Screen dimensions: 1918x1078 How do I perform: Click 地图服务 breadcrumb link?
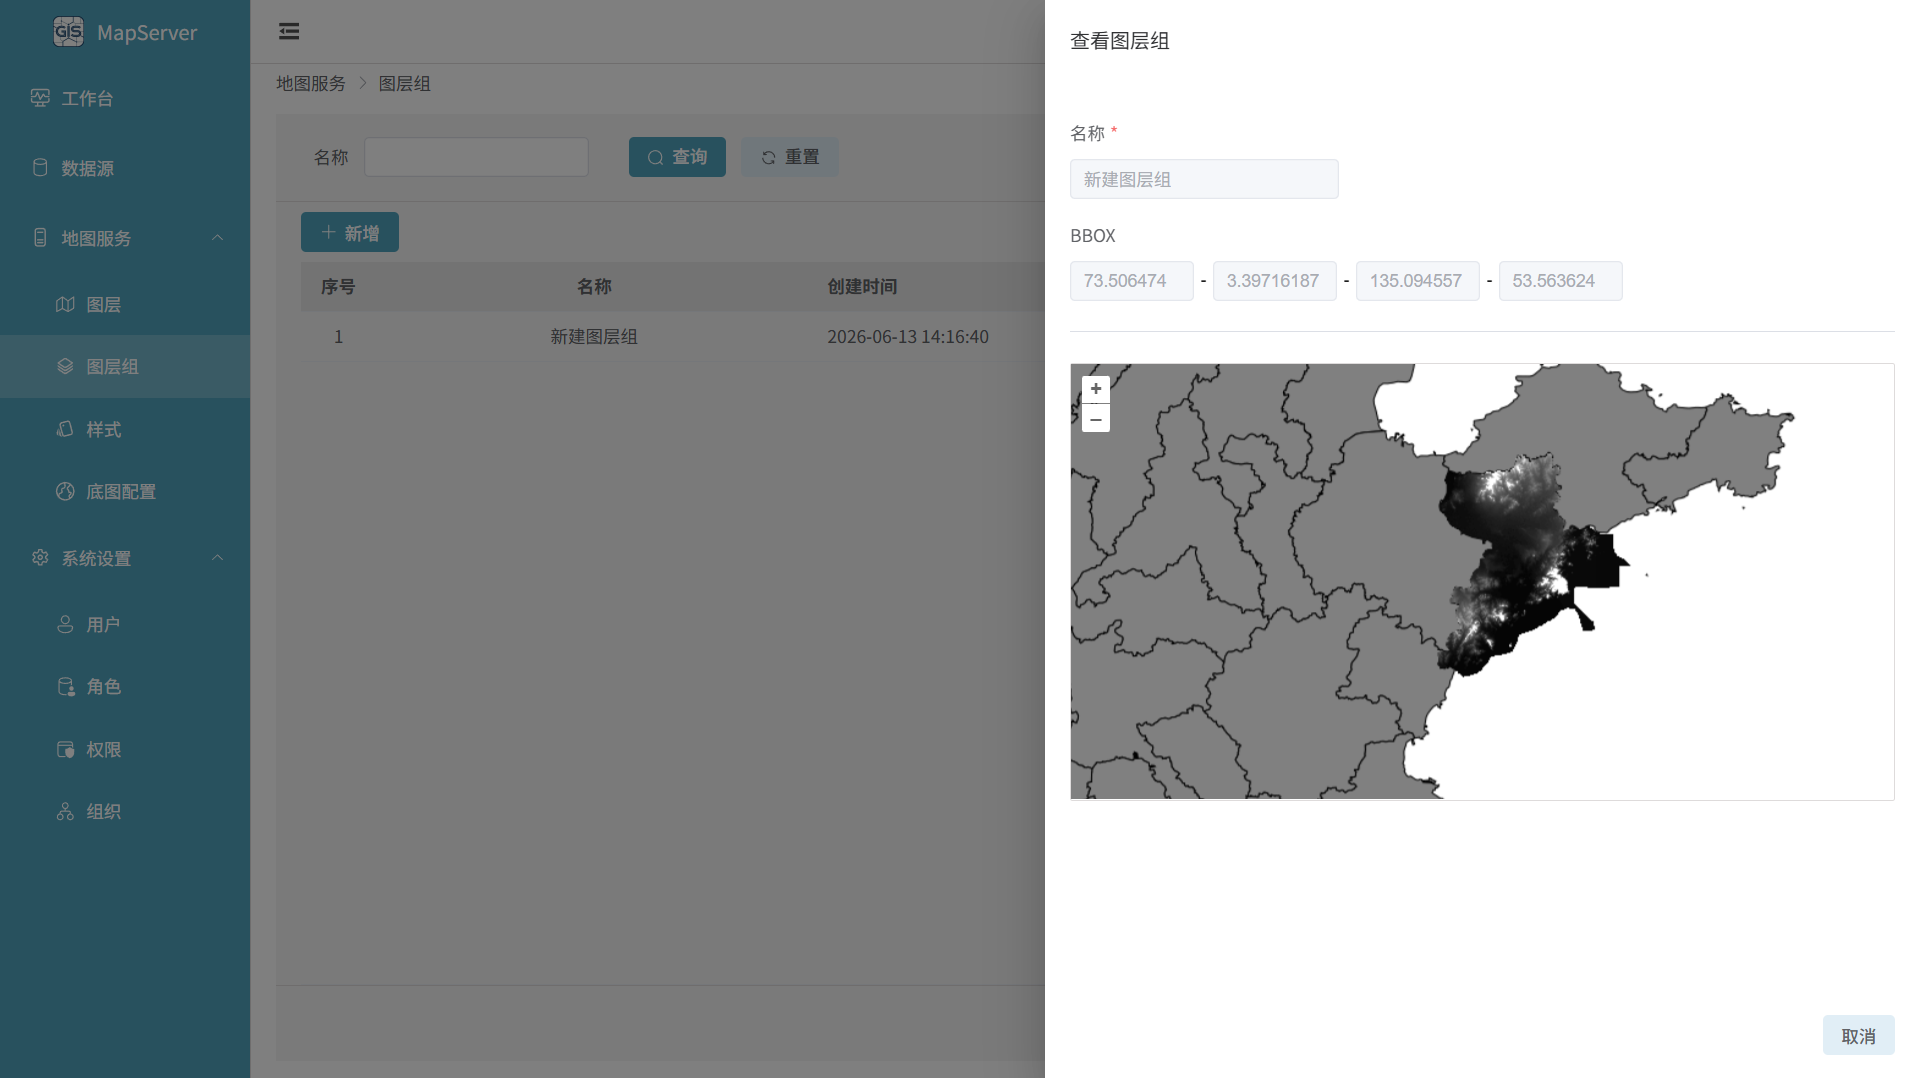point(311,83)
